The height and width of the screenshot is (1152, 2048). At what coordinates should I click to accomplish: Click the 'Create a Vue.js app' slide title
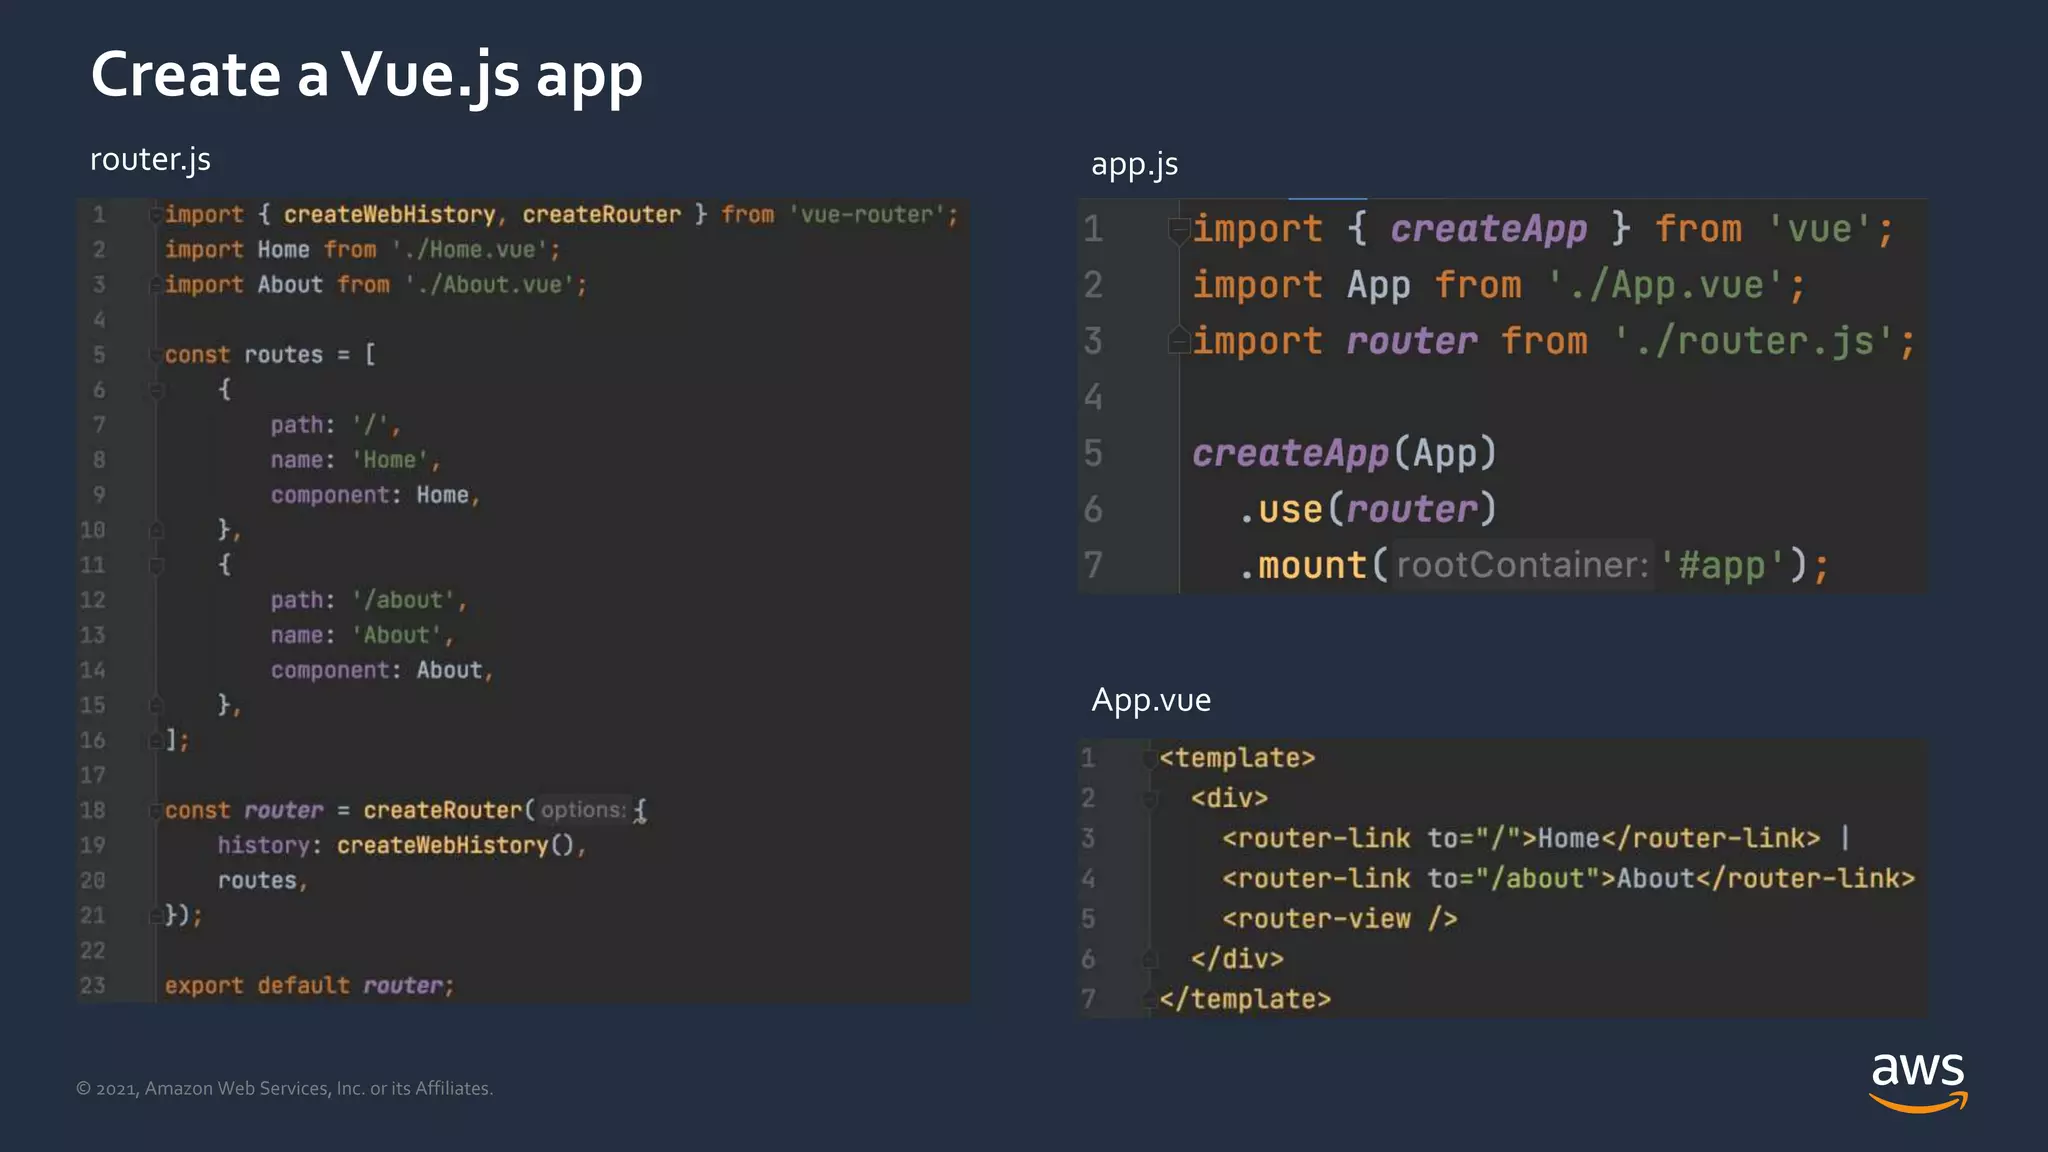(x=366, y=77)
